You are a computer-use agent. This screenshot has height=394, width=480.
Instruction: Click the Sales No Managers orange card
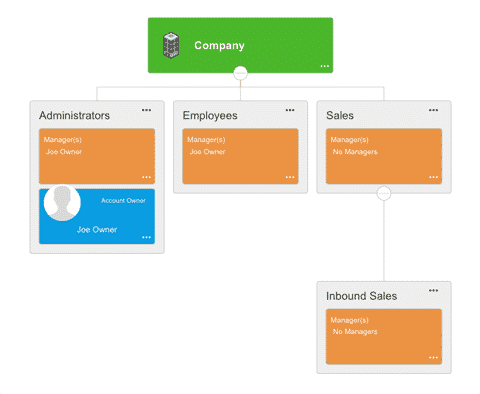pos(384,156)
